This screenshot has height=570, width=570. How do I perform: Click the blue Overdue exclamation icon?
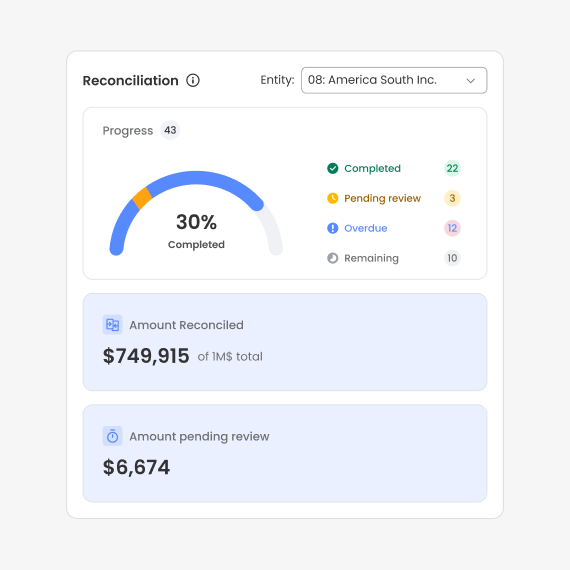[x=332, y=228]
